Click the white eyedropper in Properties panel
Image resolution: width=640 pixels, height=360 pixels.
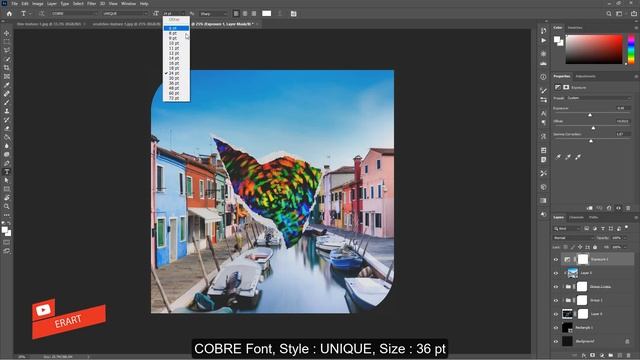pos(578,157)
